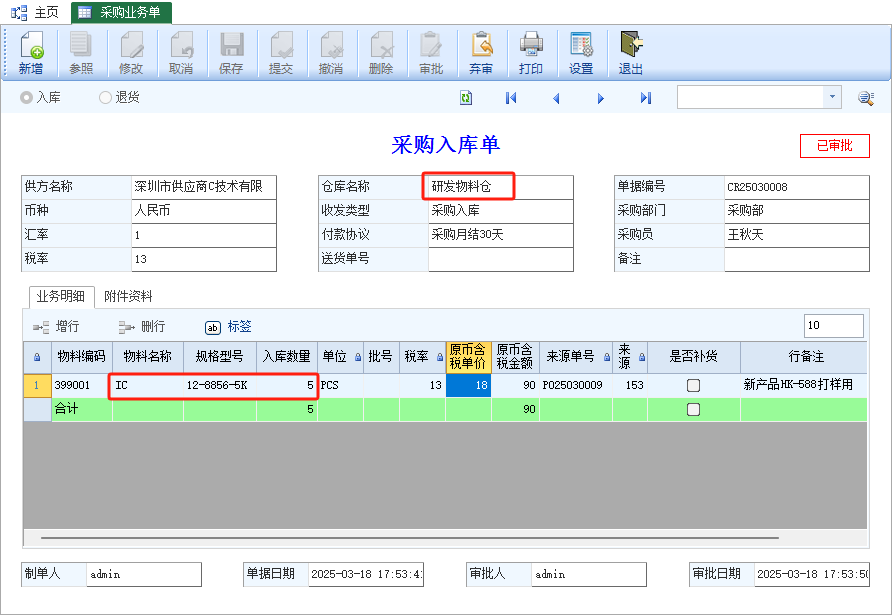
Task: Switch to the 采购业务单 tab
Action: [x=121, y=13]
